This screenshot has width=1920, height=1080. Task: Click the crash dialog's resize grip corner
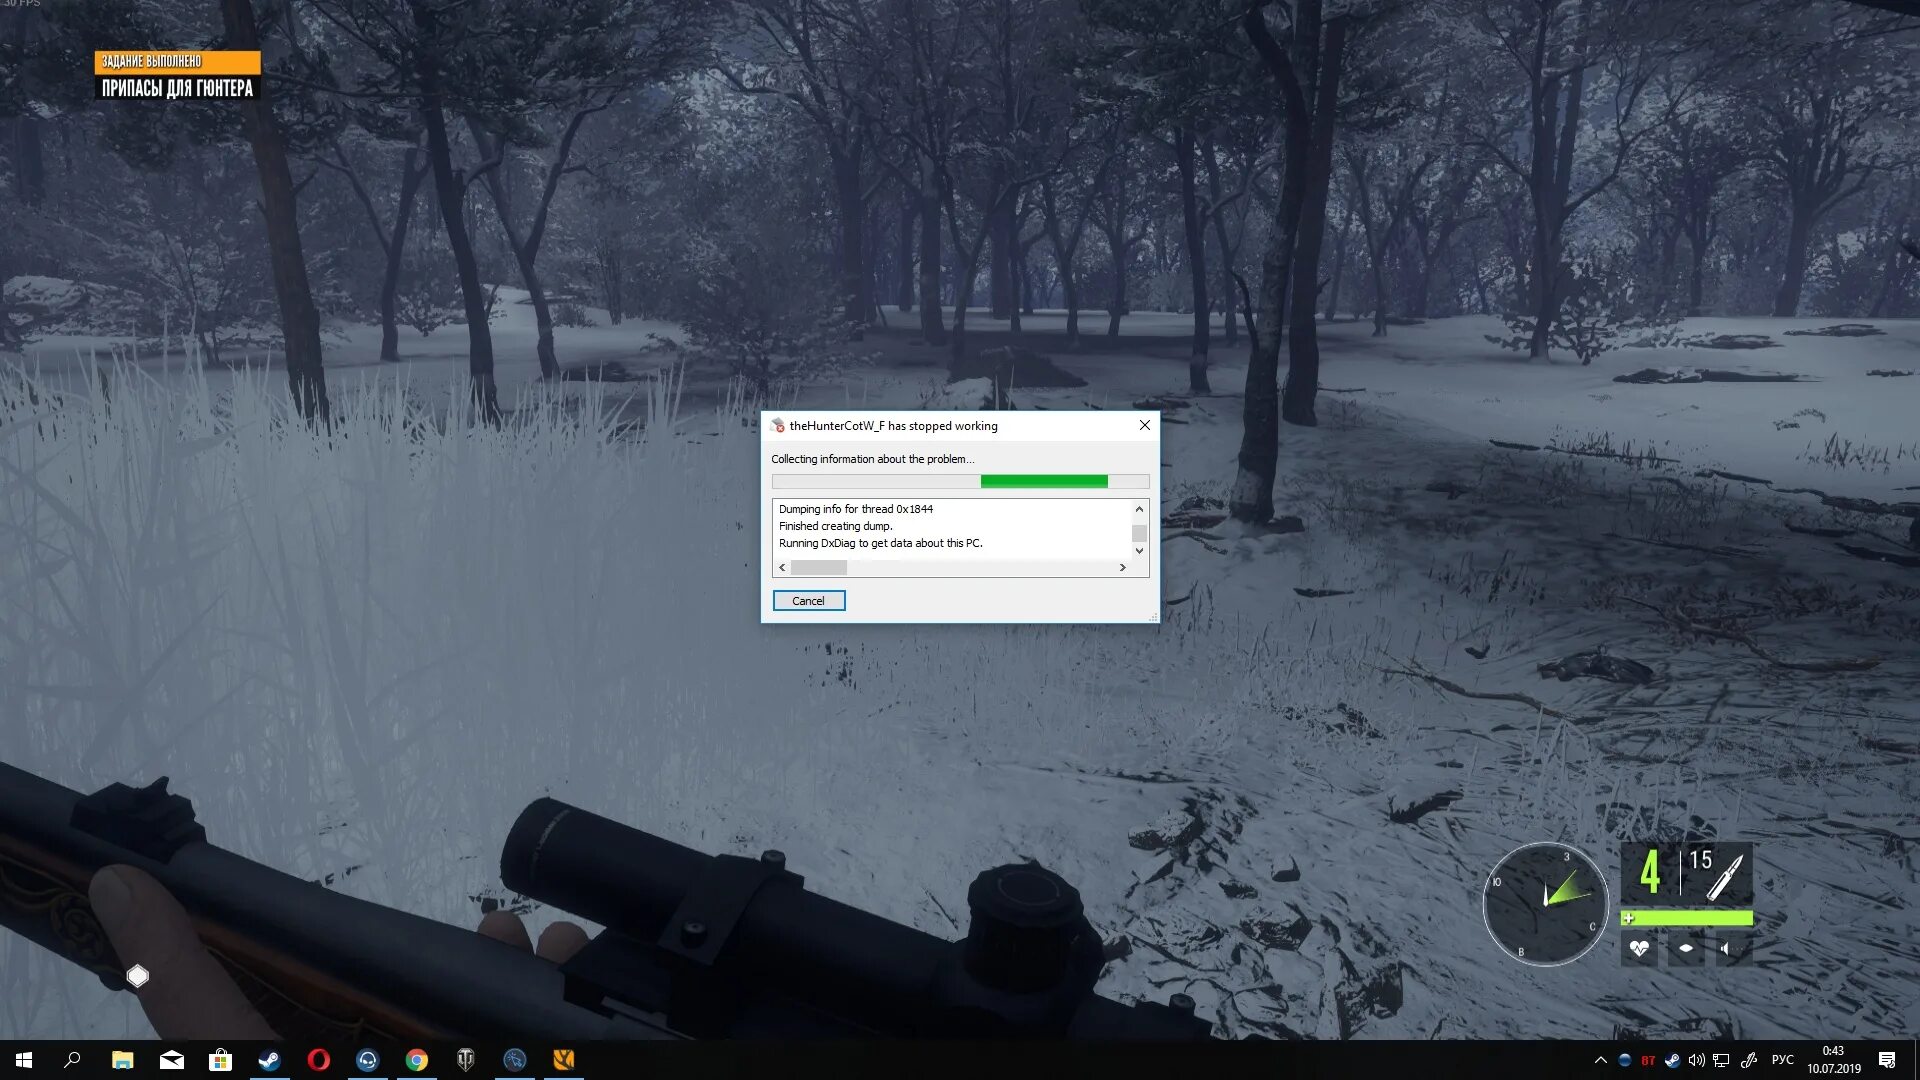click(x=1153, y=617)
